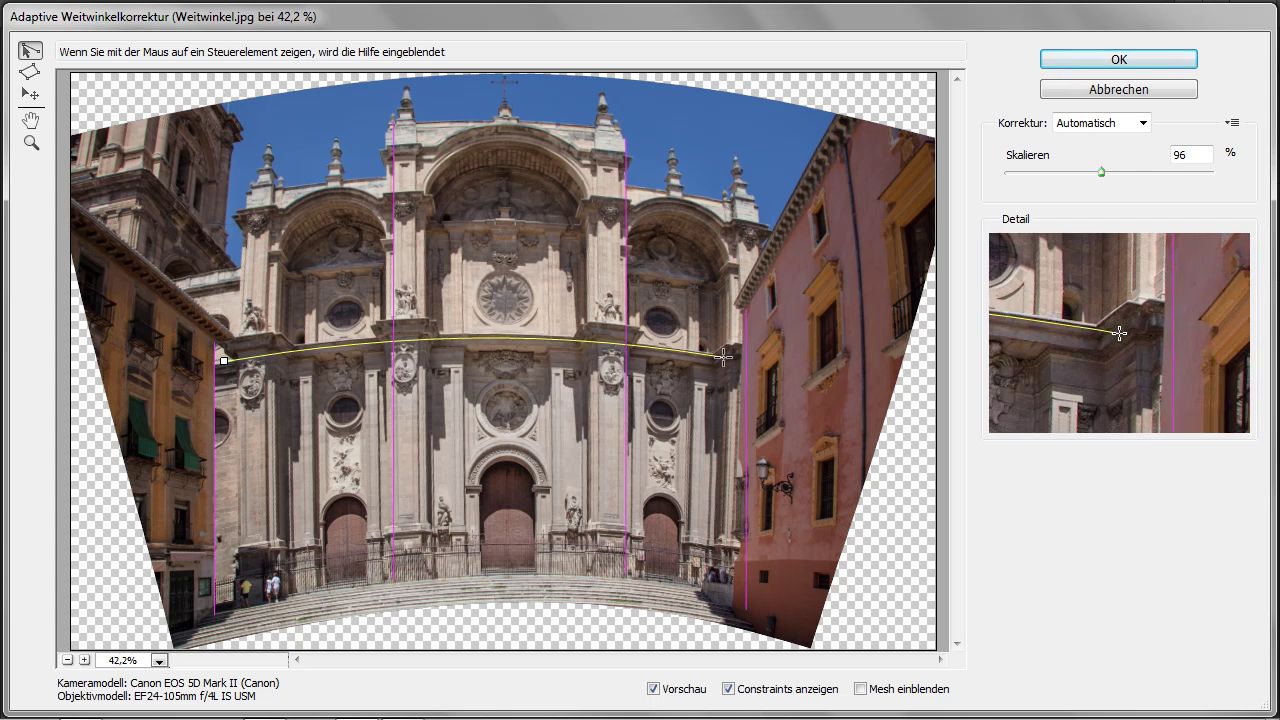The width and height of the screenshot is (1280, 720).
Task: Select the Constraint tool
Action: click(x=30, y=50)
